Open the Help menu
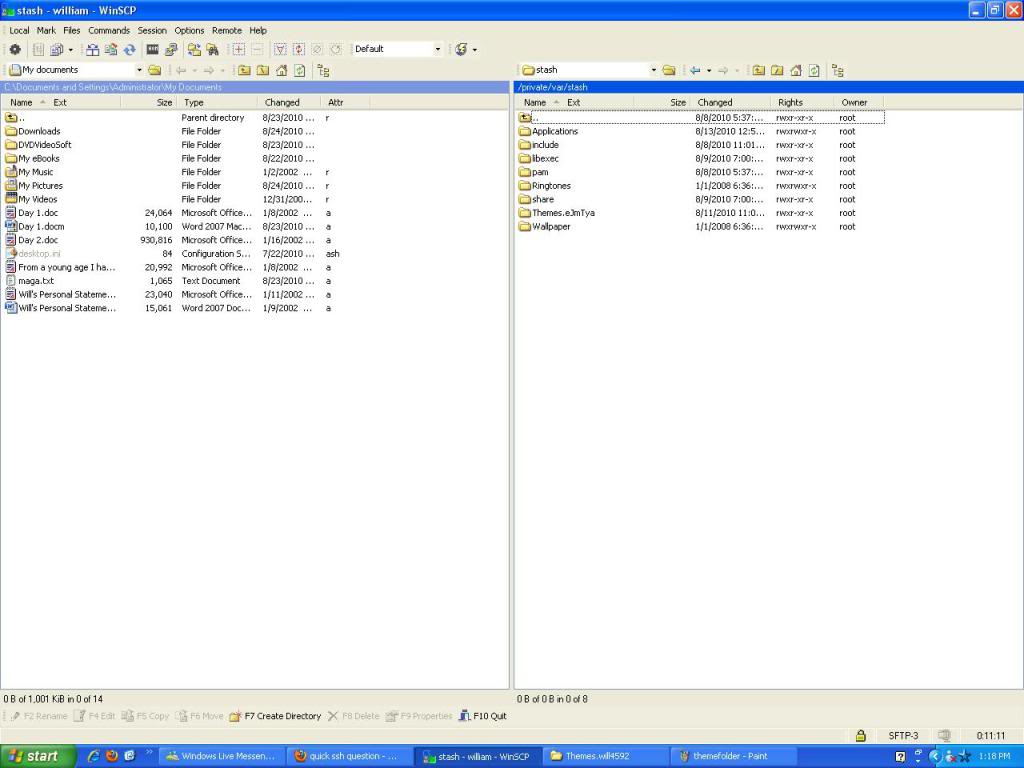This screenshot has width=1024, height=768. pos(258,30)
